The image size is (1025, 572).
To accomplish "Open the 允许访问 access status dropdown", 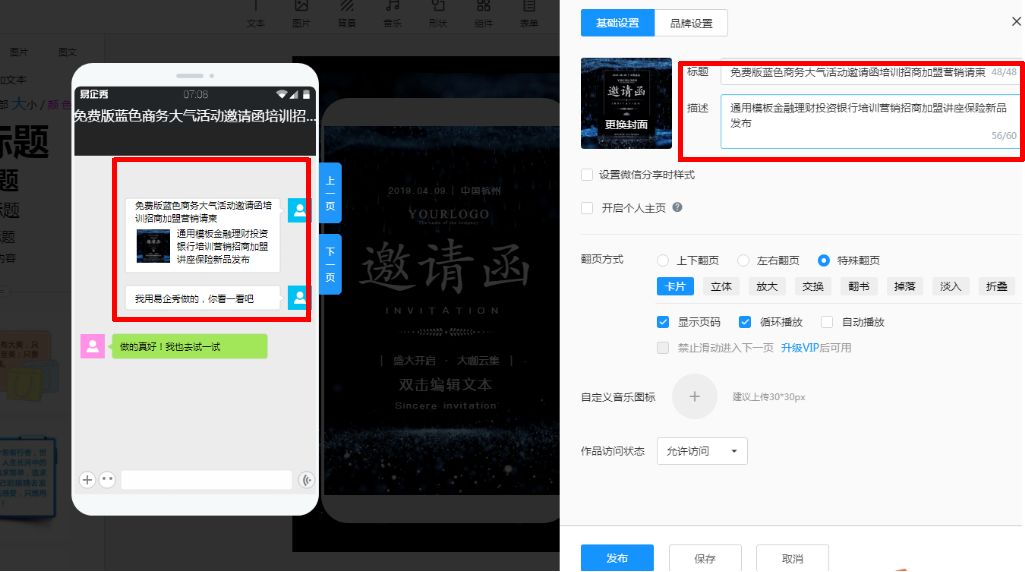I will point(702,451).
